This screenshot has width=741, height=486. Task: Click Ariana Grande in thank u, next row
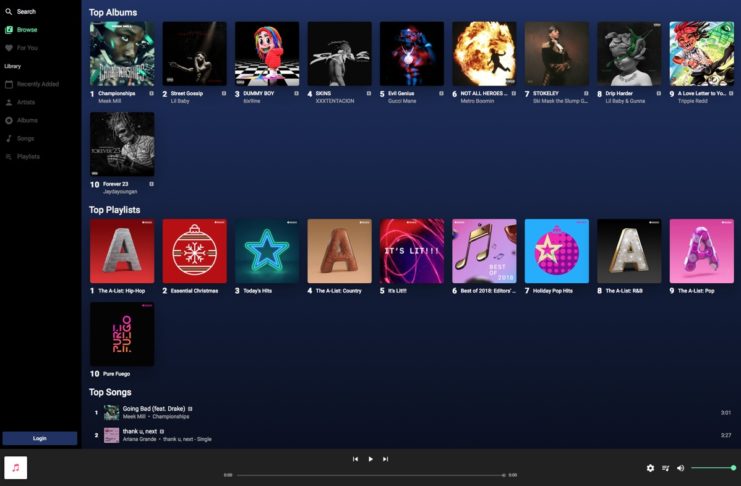[x=139, y=439]
